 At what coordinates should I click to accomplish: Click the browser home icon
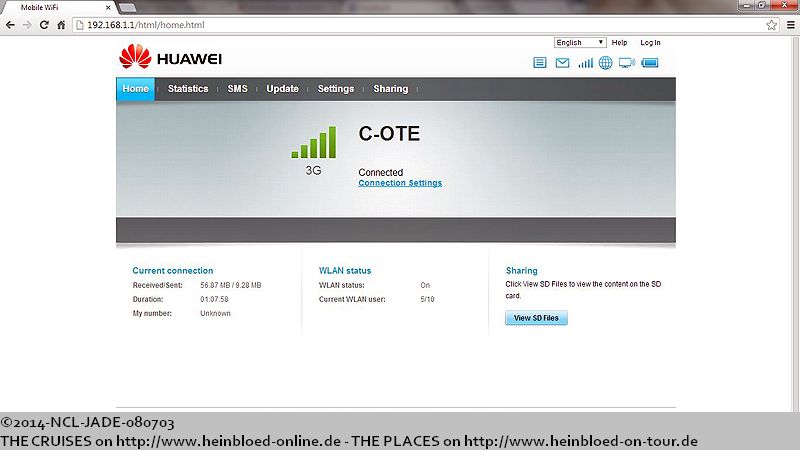61,24
